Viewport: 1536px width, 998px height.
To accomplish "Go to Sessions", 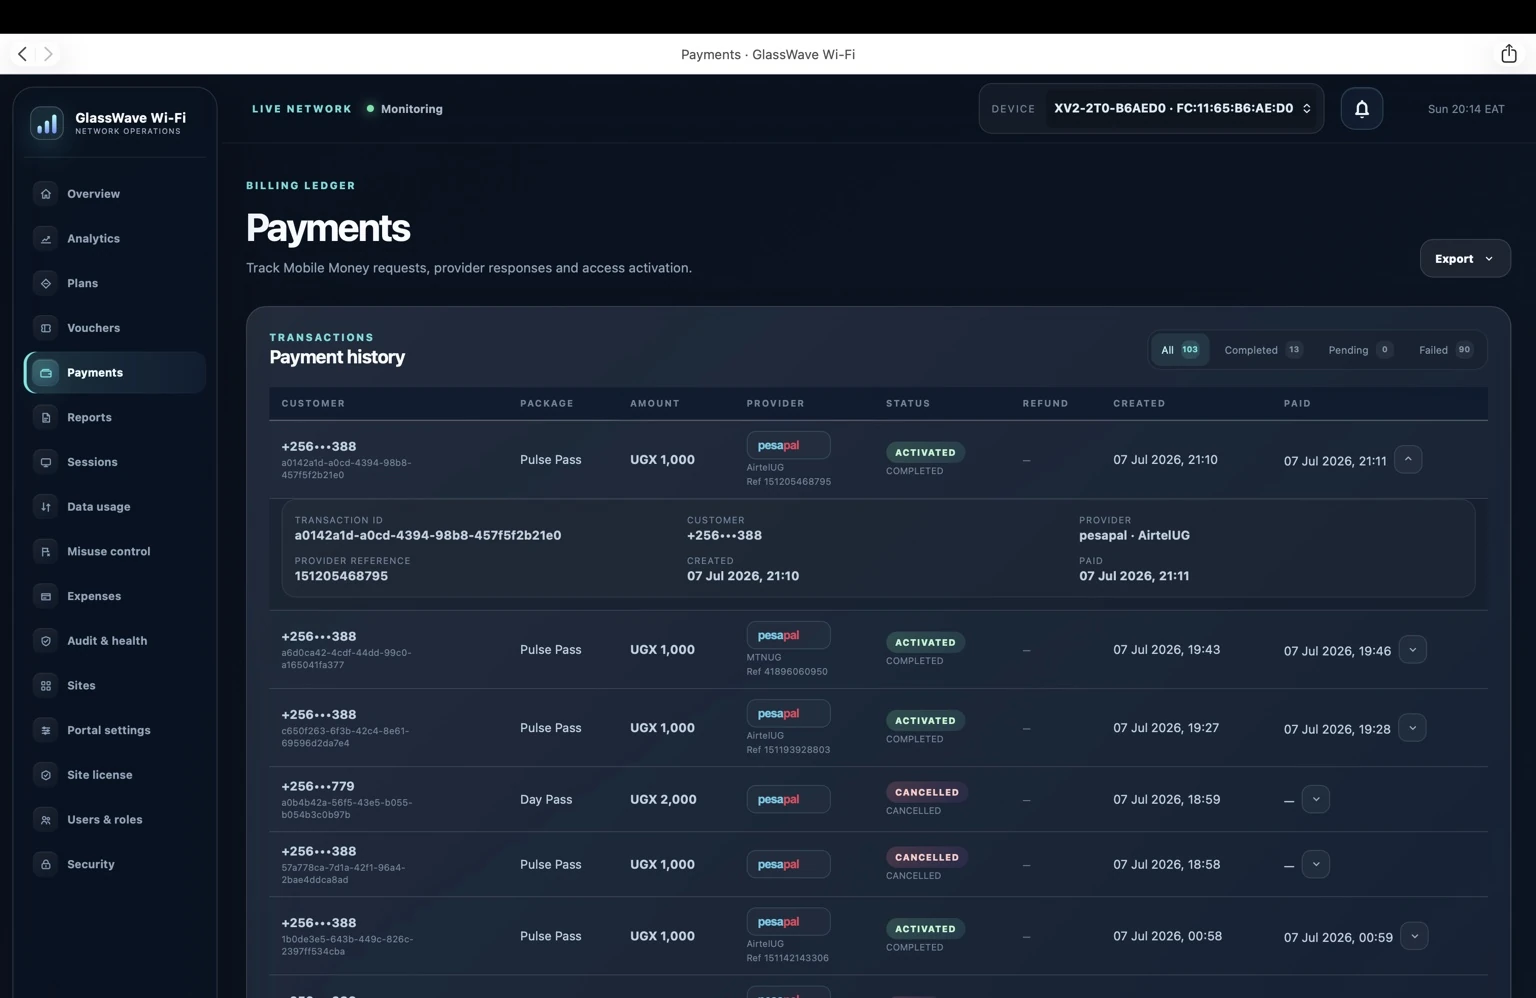I will [115, 462].
